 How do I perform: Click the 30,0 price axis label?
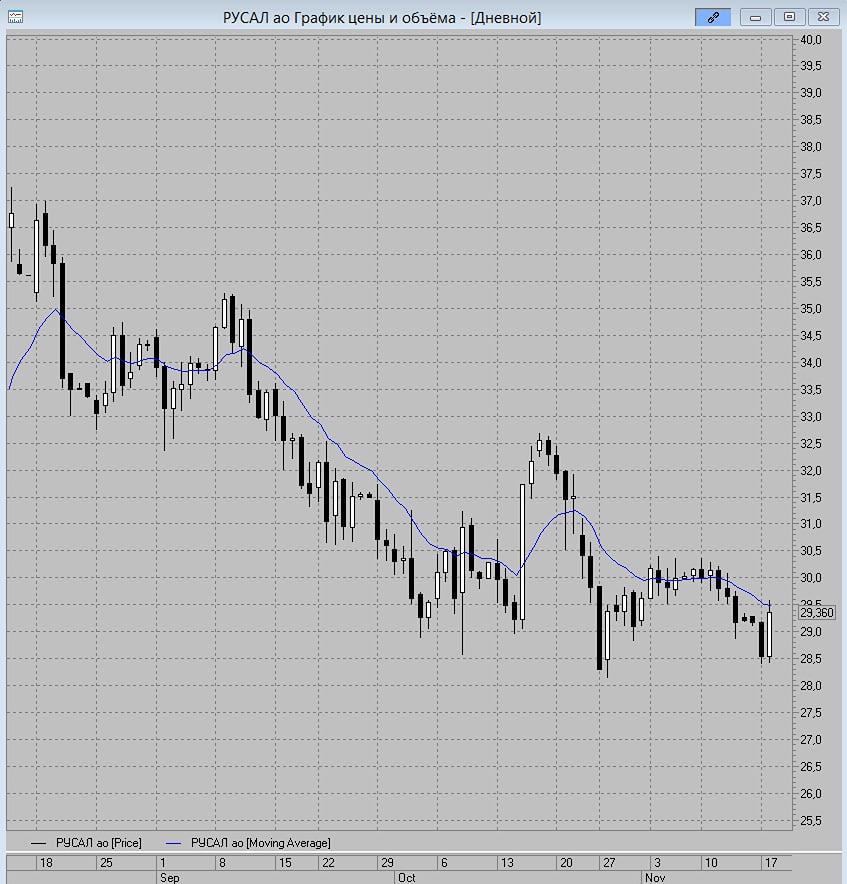811,578
